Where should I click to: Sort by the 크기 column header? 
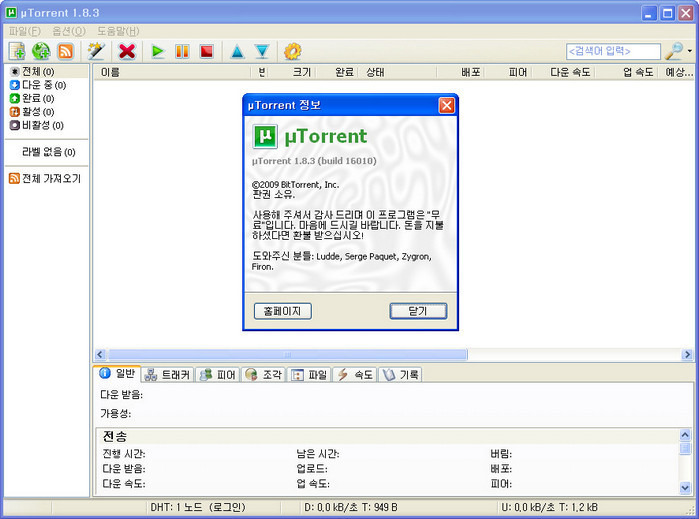292,72
